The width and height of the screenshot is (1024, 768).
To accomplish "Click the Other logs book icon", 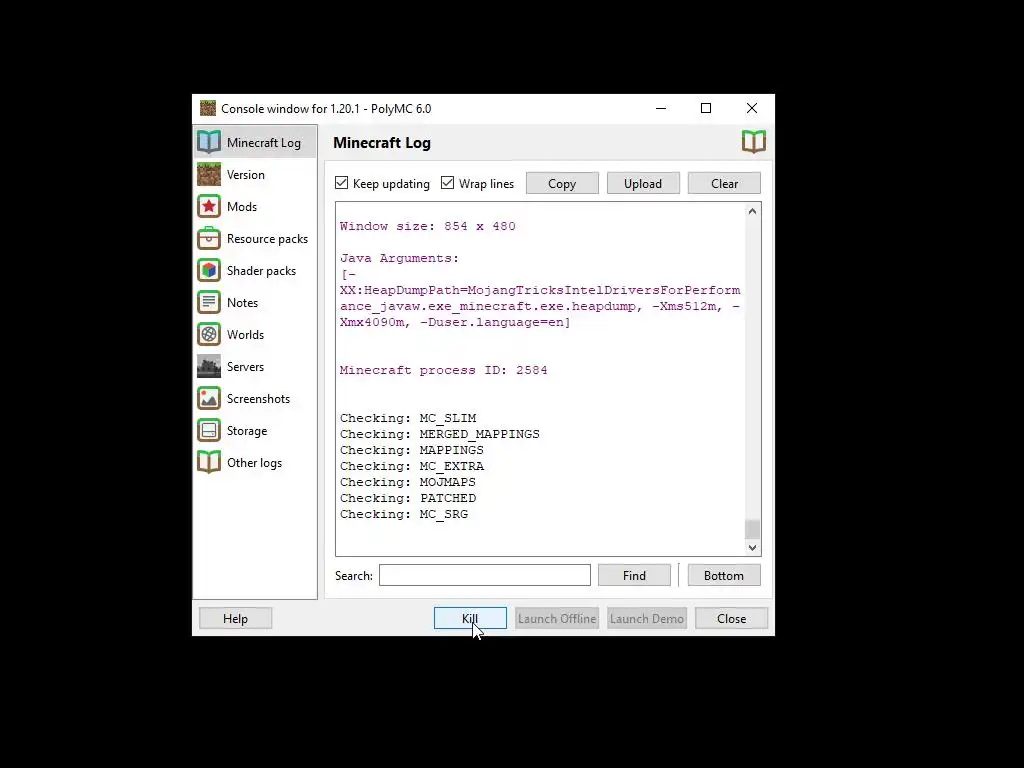I will pos(209,462).
